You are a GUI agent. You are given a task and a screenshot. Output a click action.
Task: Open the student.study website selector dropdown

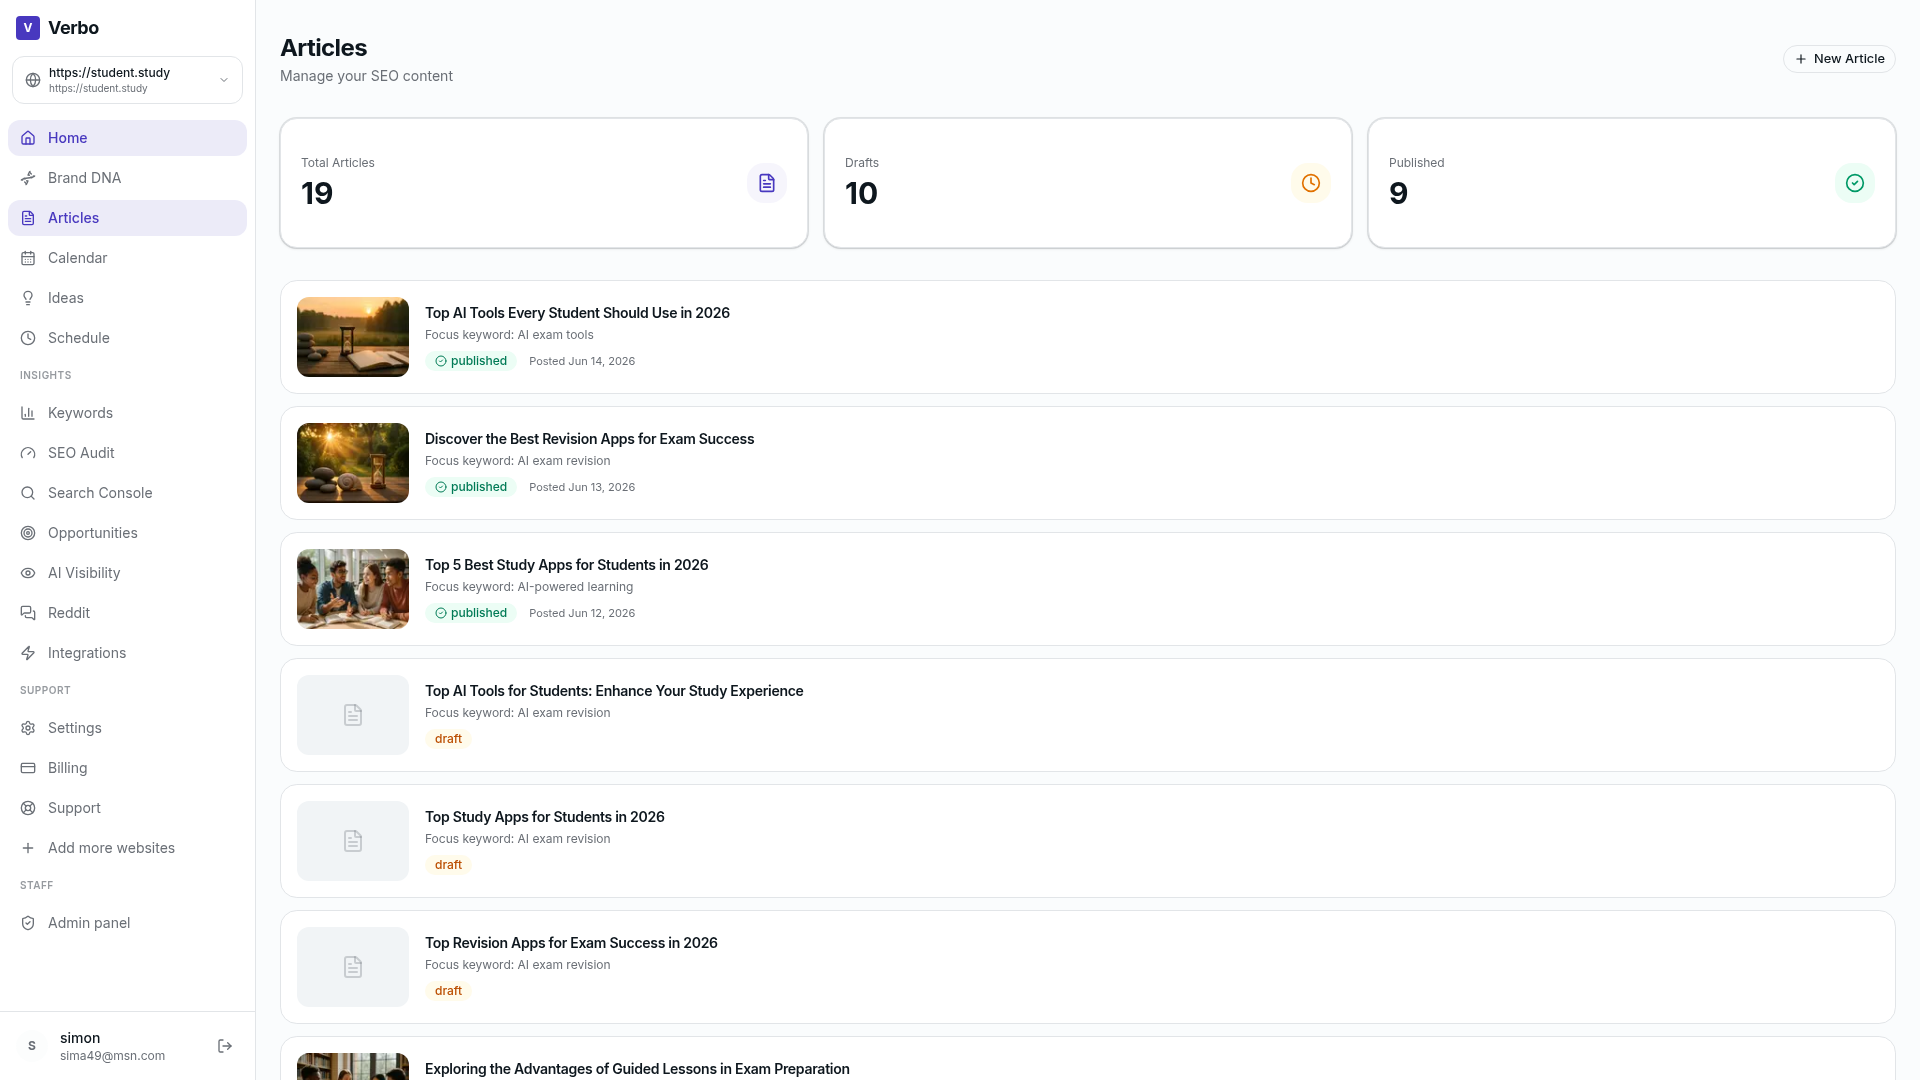127,80
